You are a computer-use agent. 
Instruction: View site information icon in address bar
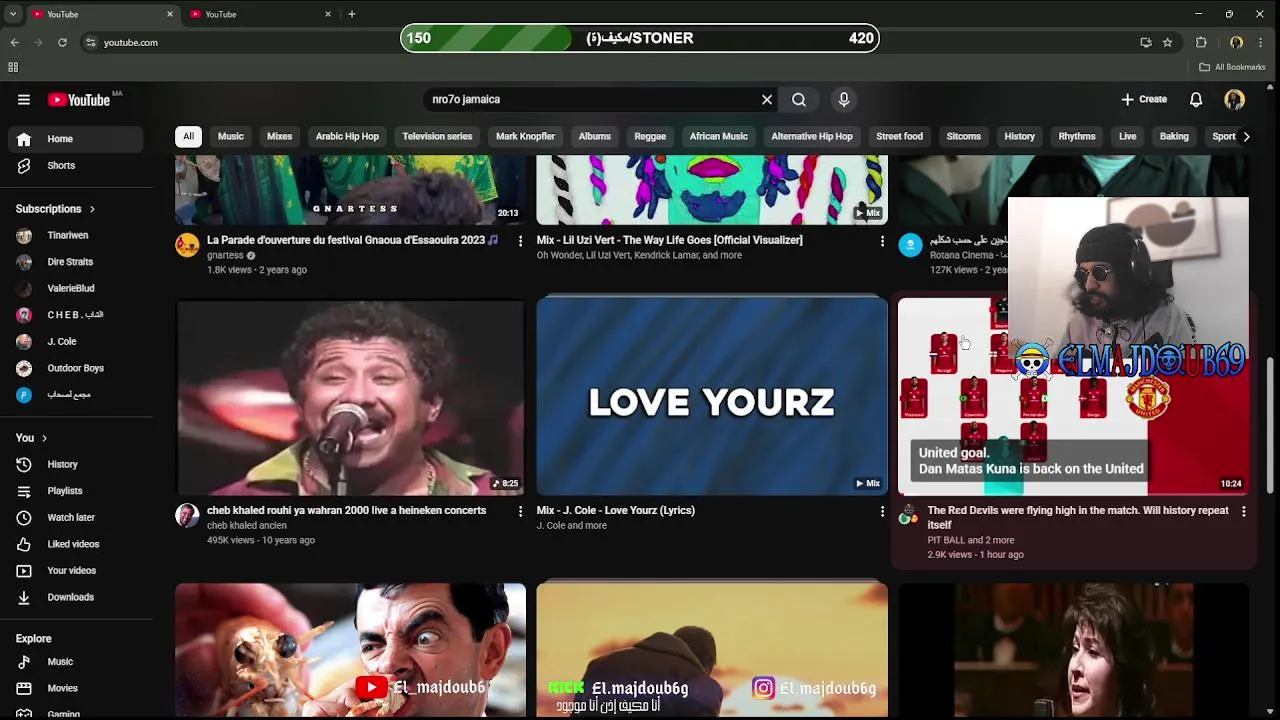click(x=90, y=42)
